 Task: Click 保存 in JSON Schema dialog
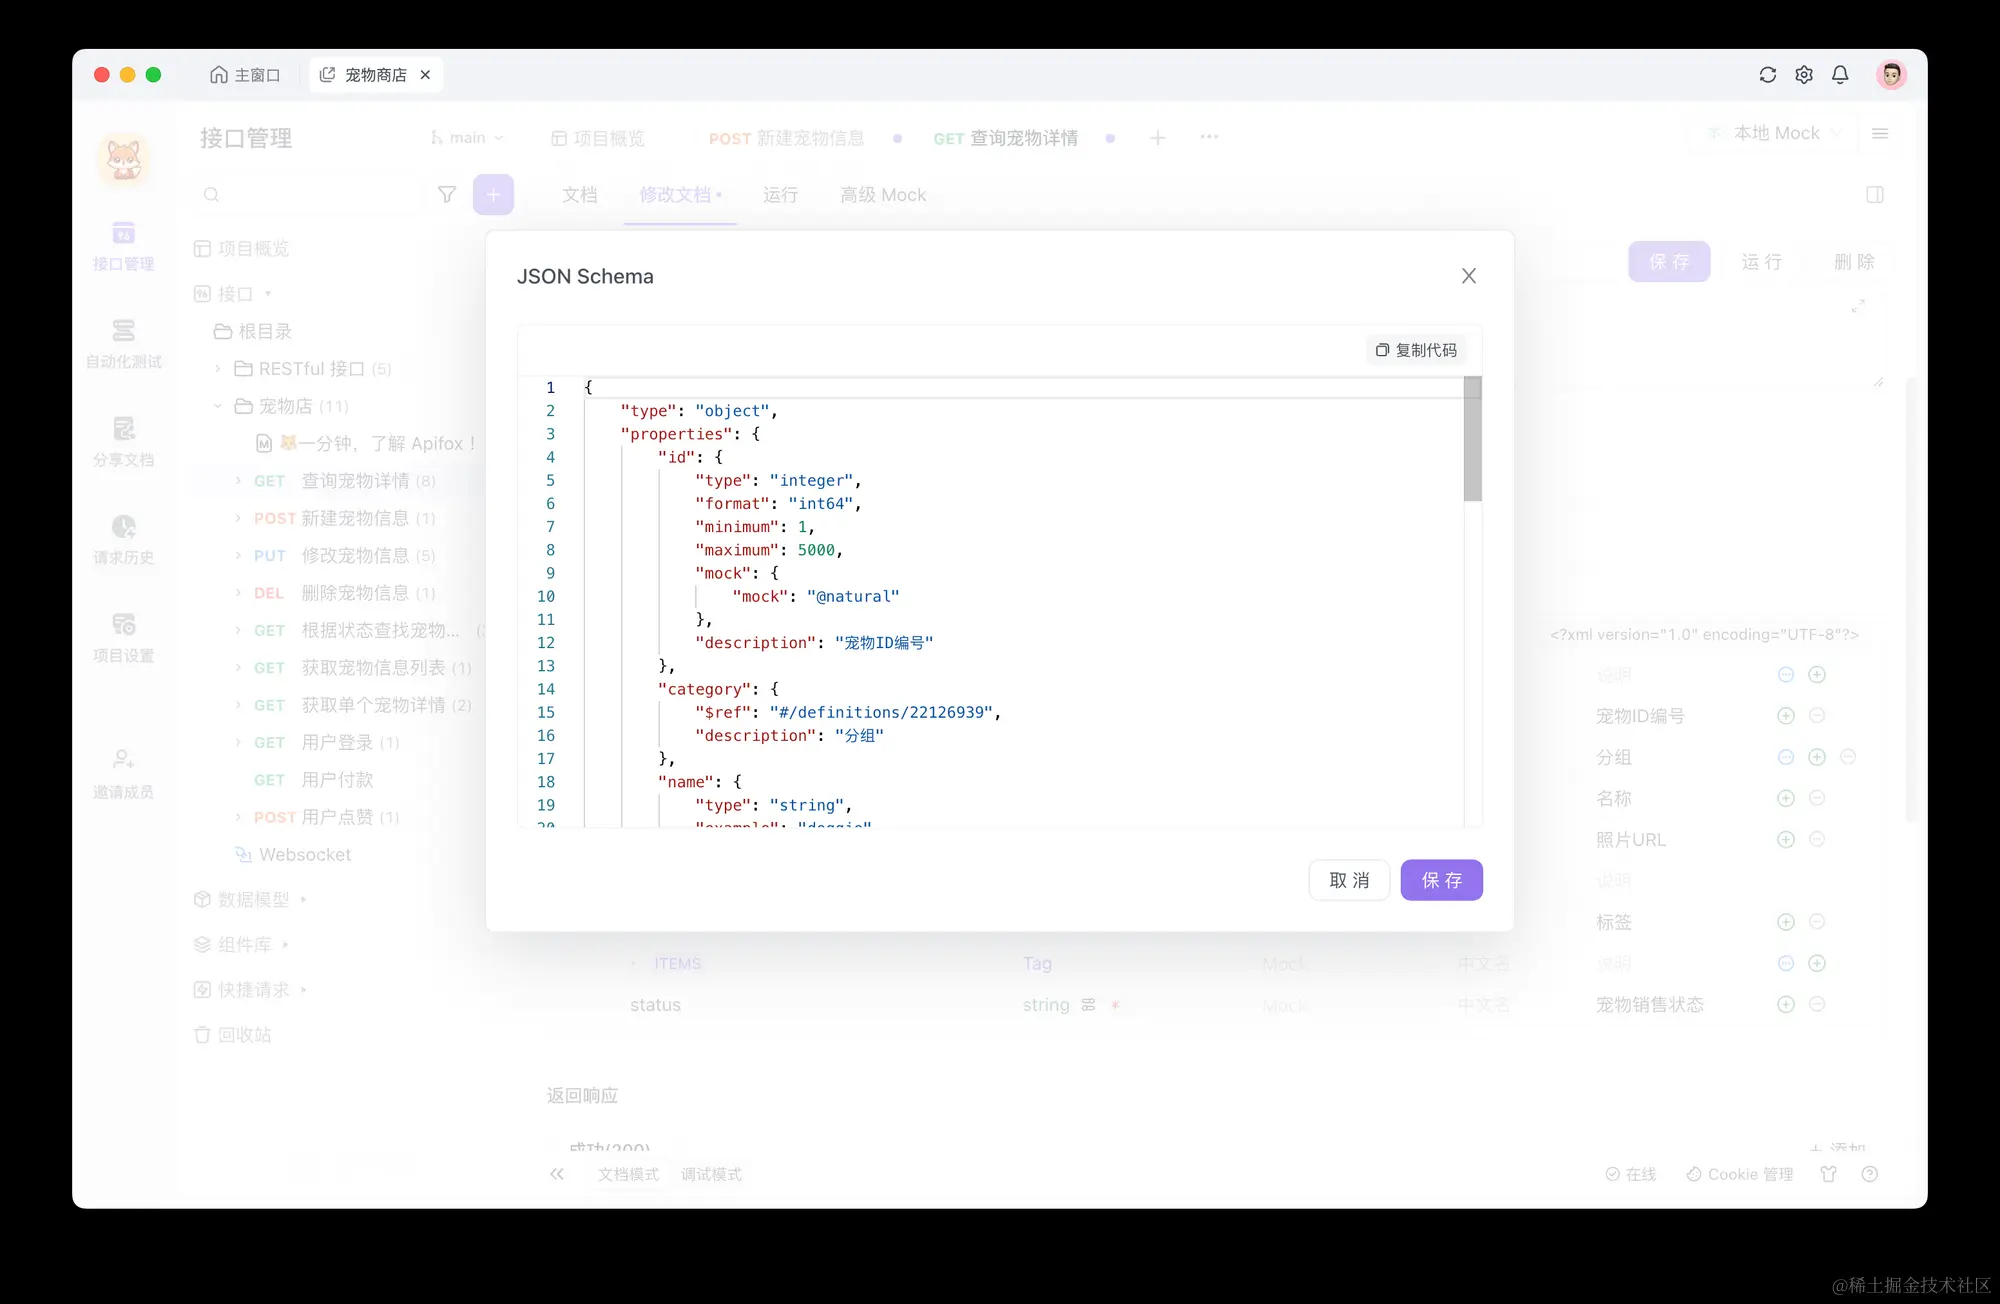coord(1441,880)
